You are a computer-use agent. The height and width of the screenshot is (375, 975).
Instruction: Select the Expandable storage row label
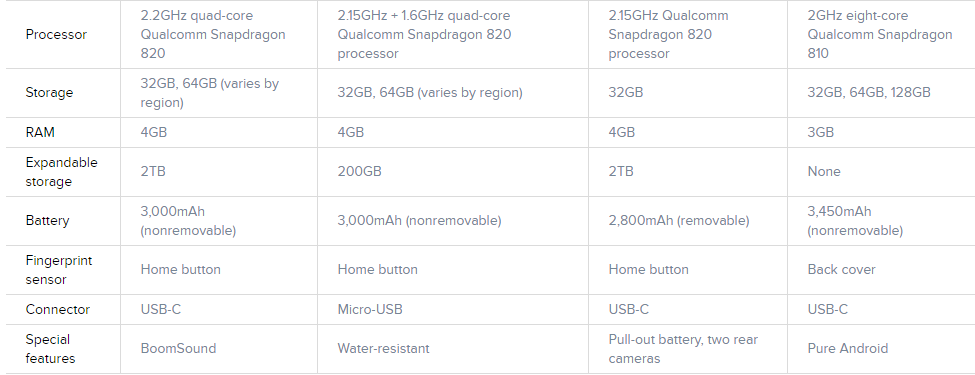tap(62, 172)
